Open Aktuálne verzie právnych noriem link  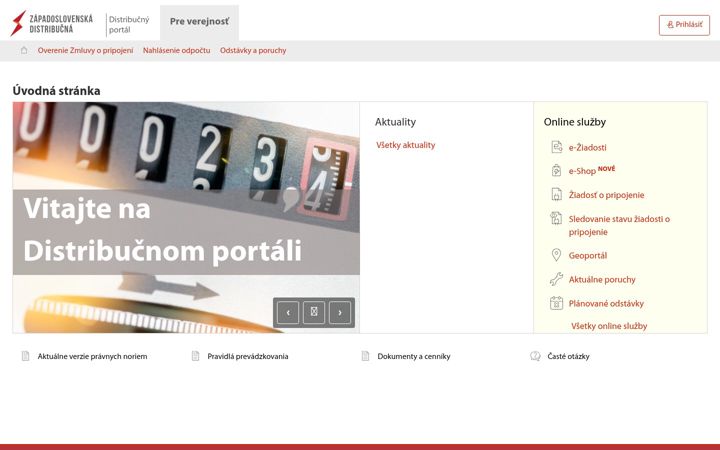(92, 356)
